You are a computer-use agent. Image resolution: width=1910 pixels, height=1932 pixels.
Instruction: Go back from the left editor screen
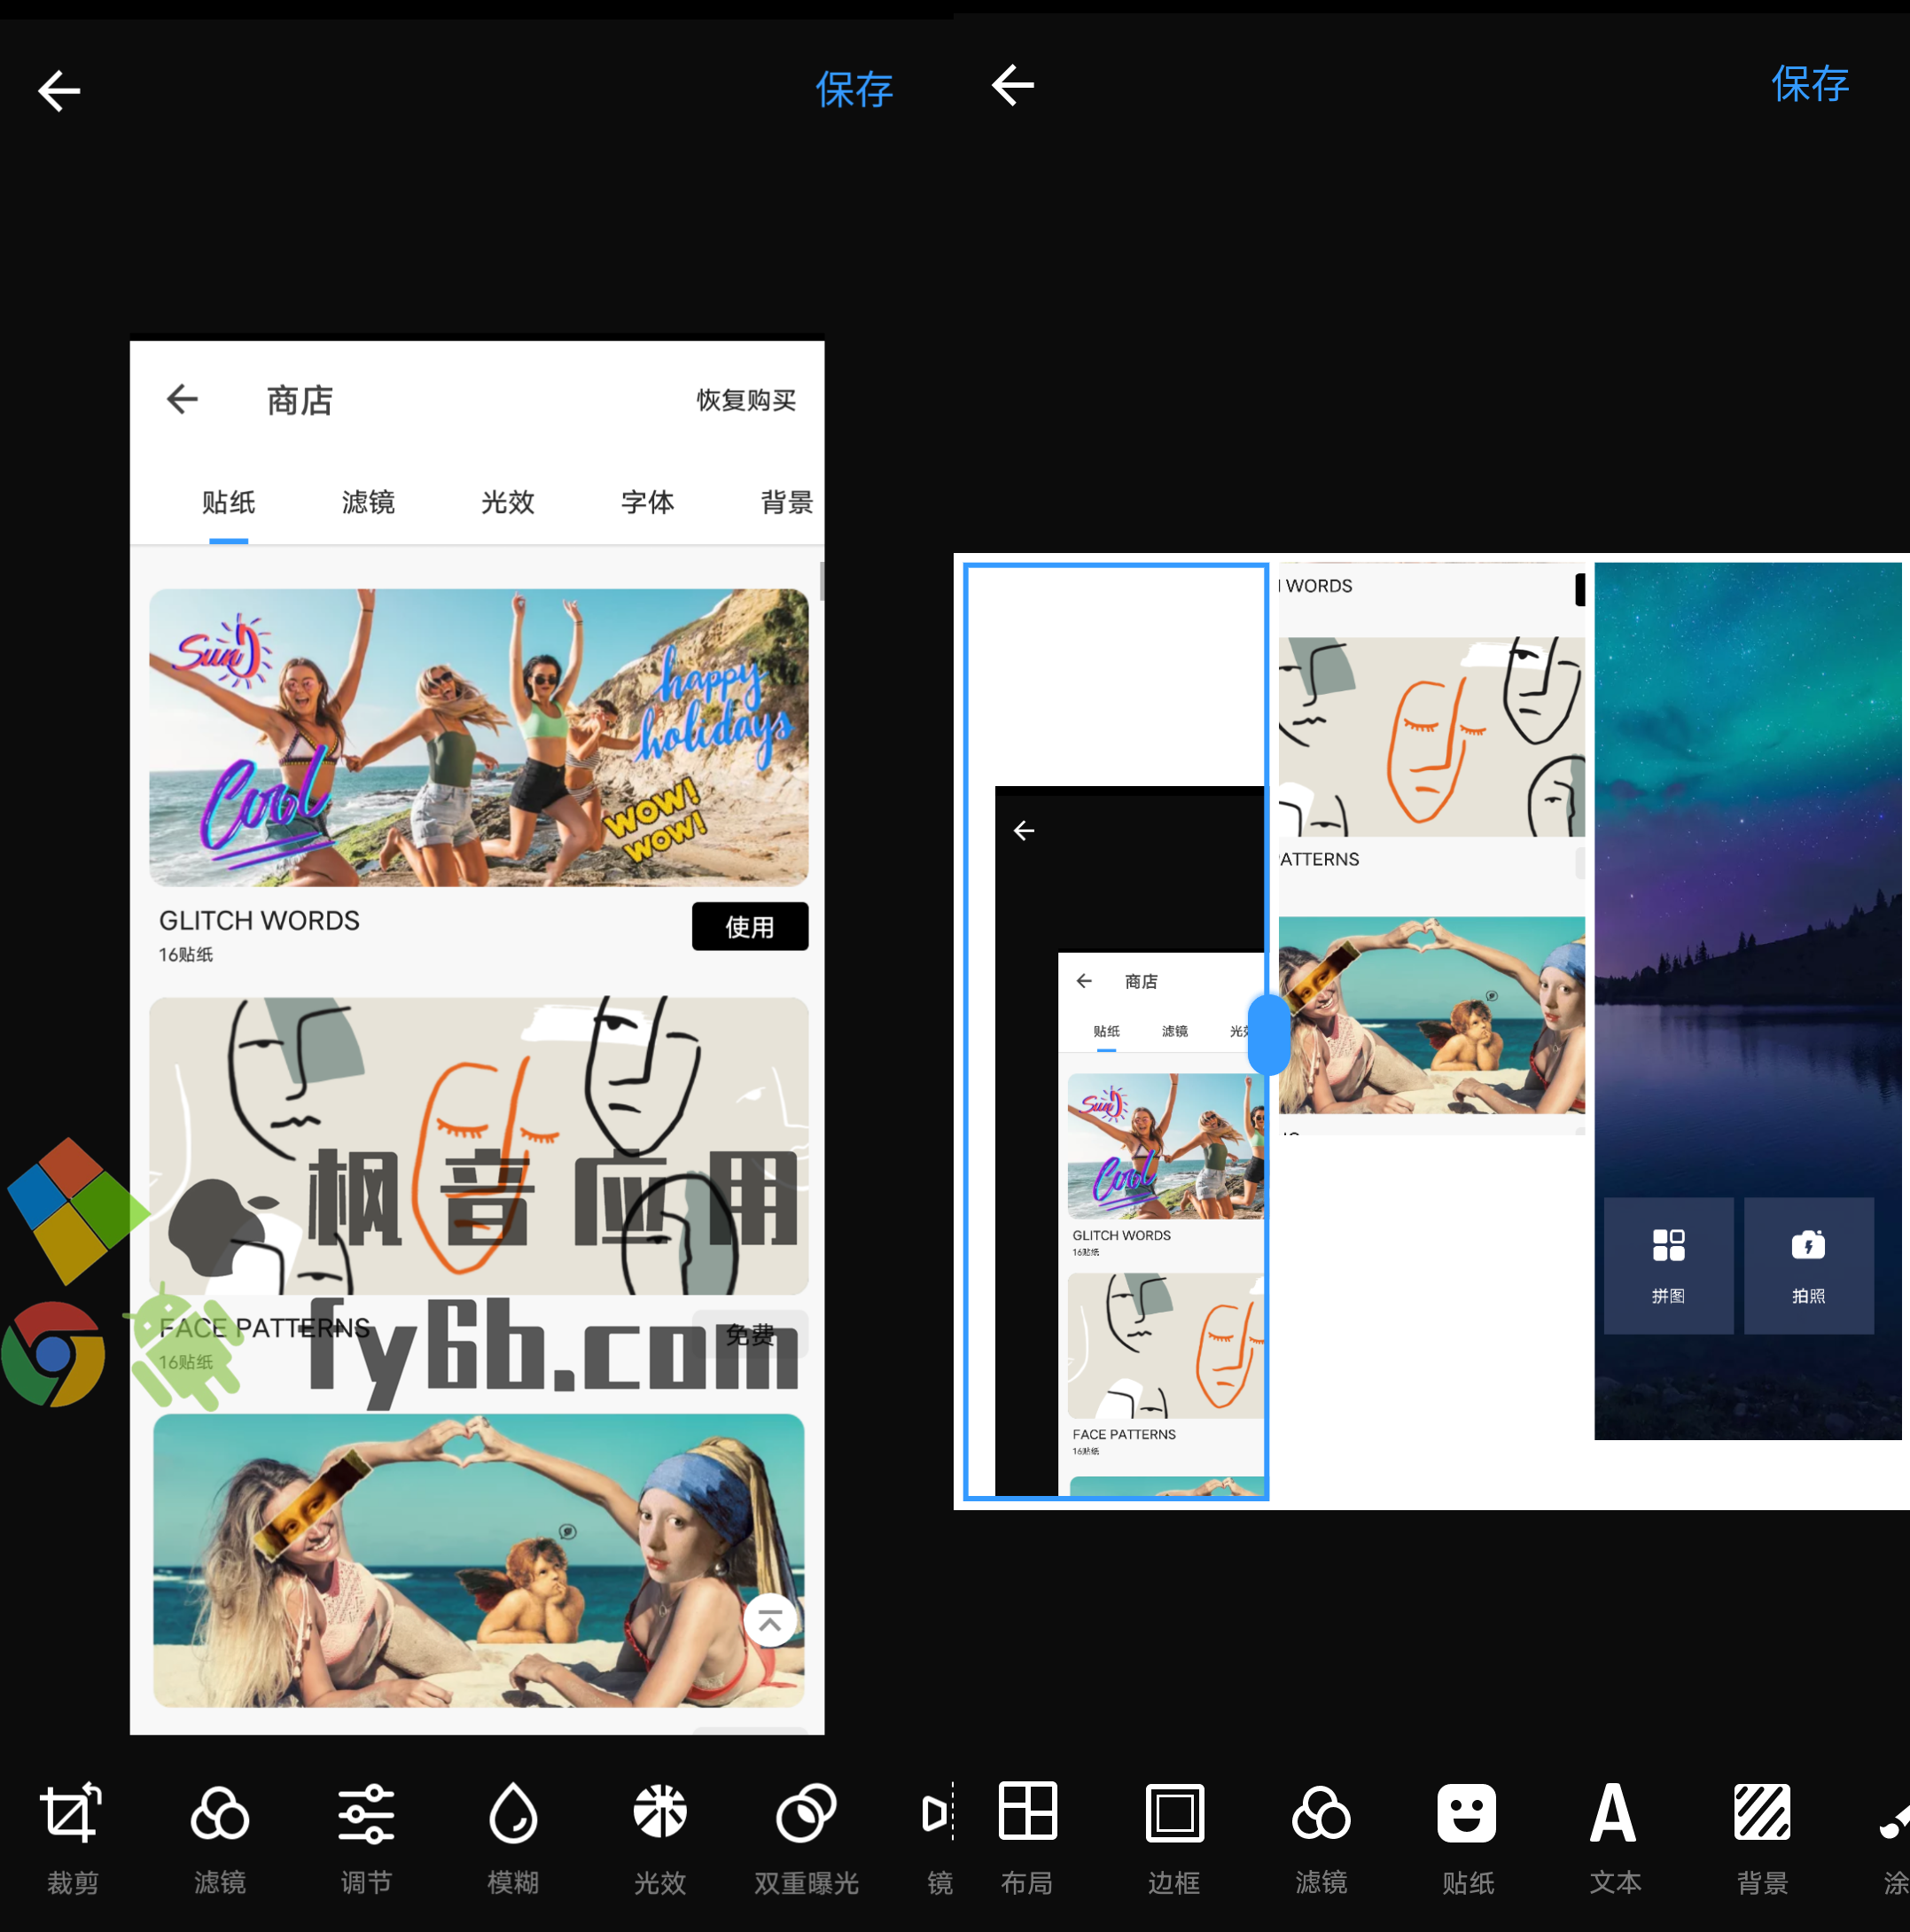[x=59, y=91]
